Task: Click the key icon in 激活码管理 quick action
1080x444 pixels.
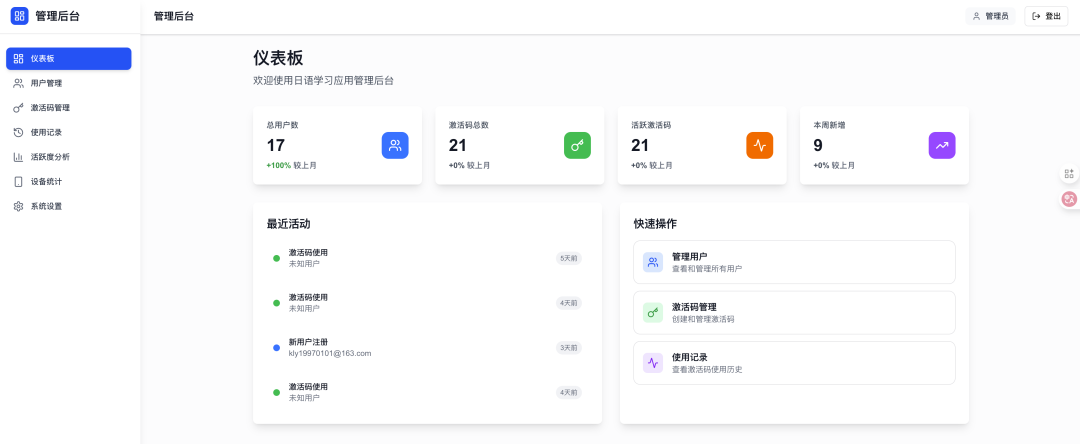Action: click(x=653, y=313)
